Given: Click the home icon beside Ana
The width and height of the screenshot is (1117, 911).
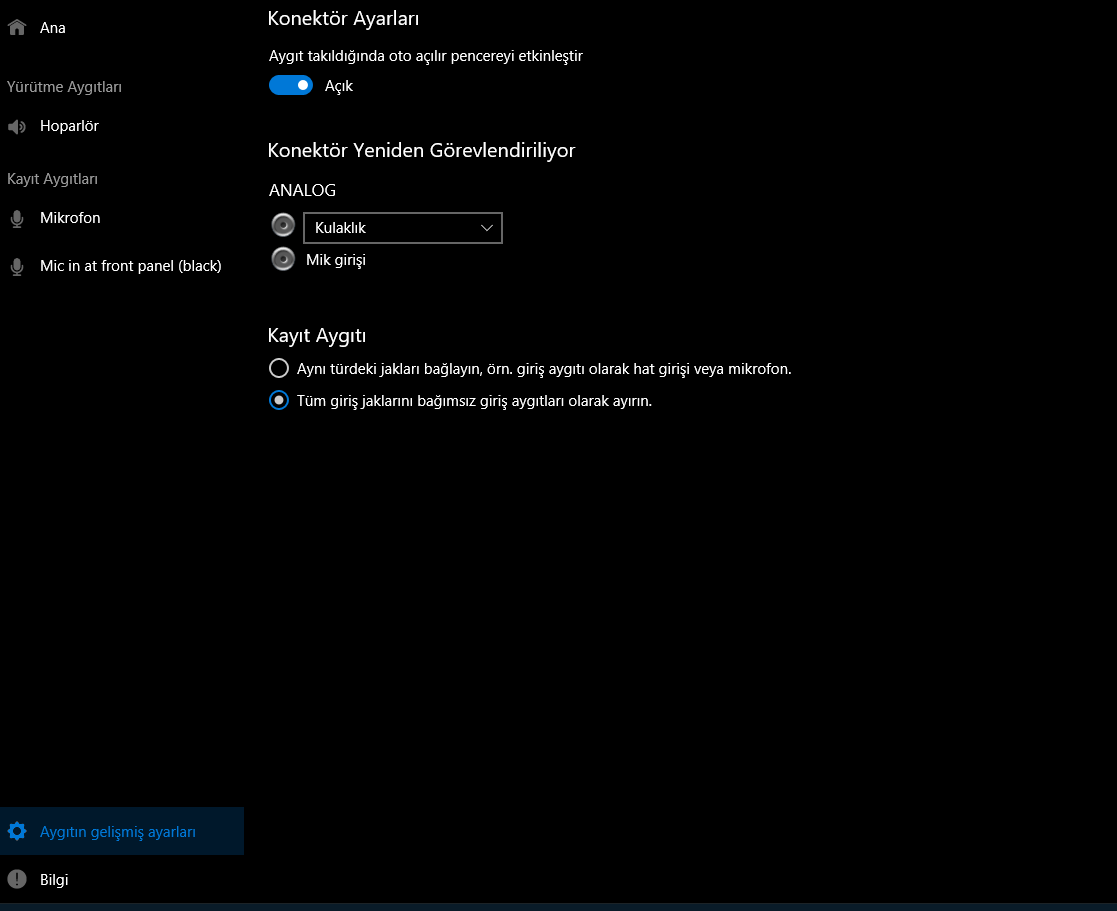Looking at the screenshot, I should [17, 27].
